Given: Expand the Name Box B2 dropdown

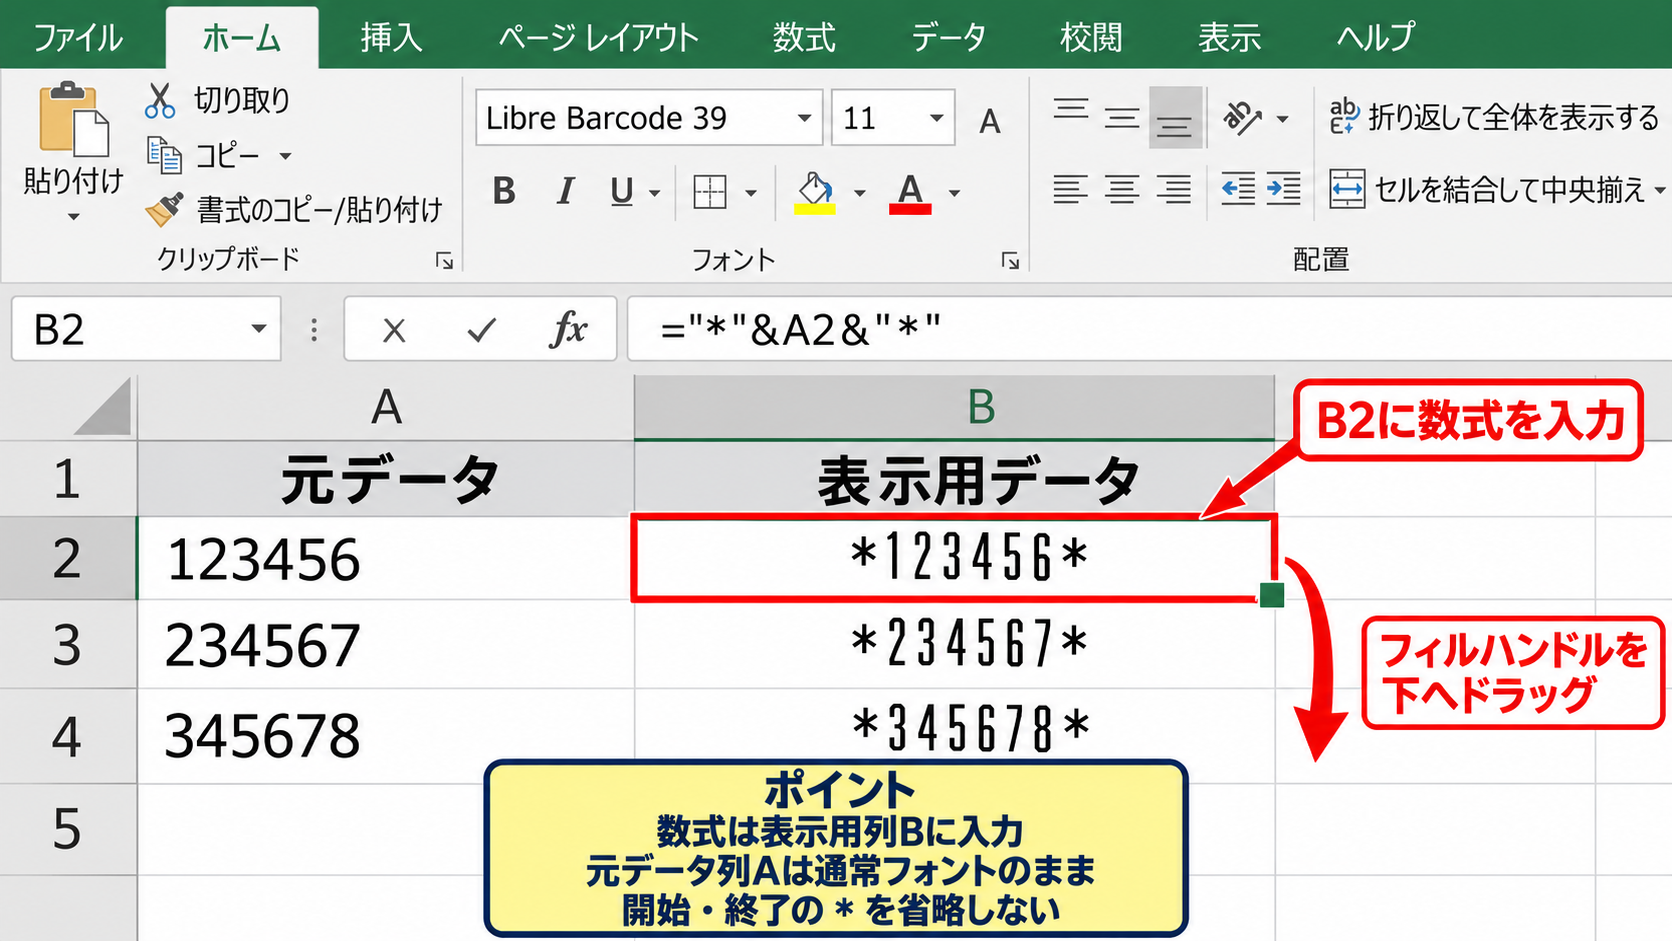Looking at the screenshot, I should point(258,329).
